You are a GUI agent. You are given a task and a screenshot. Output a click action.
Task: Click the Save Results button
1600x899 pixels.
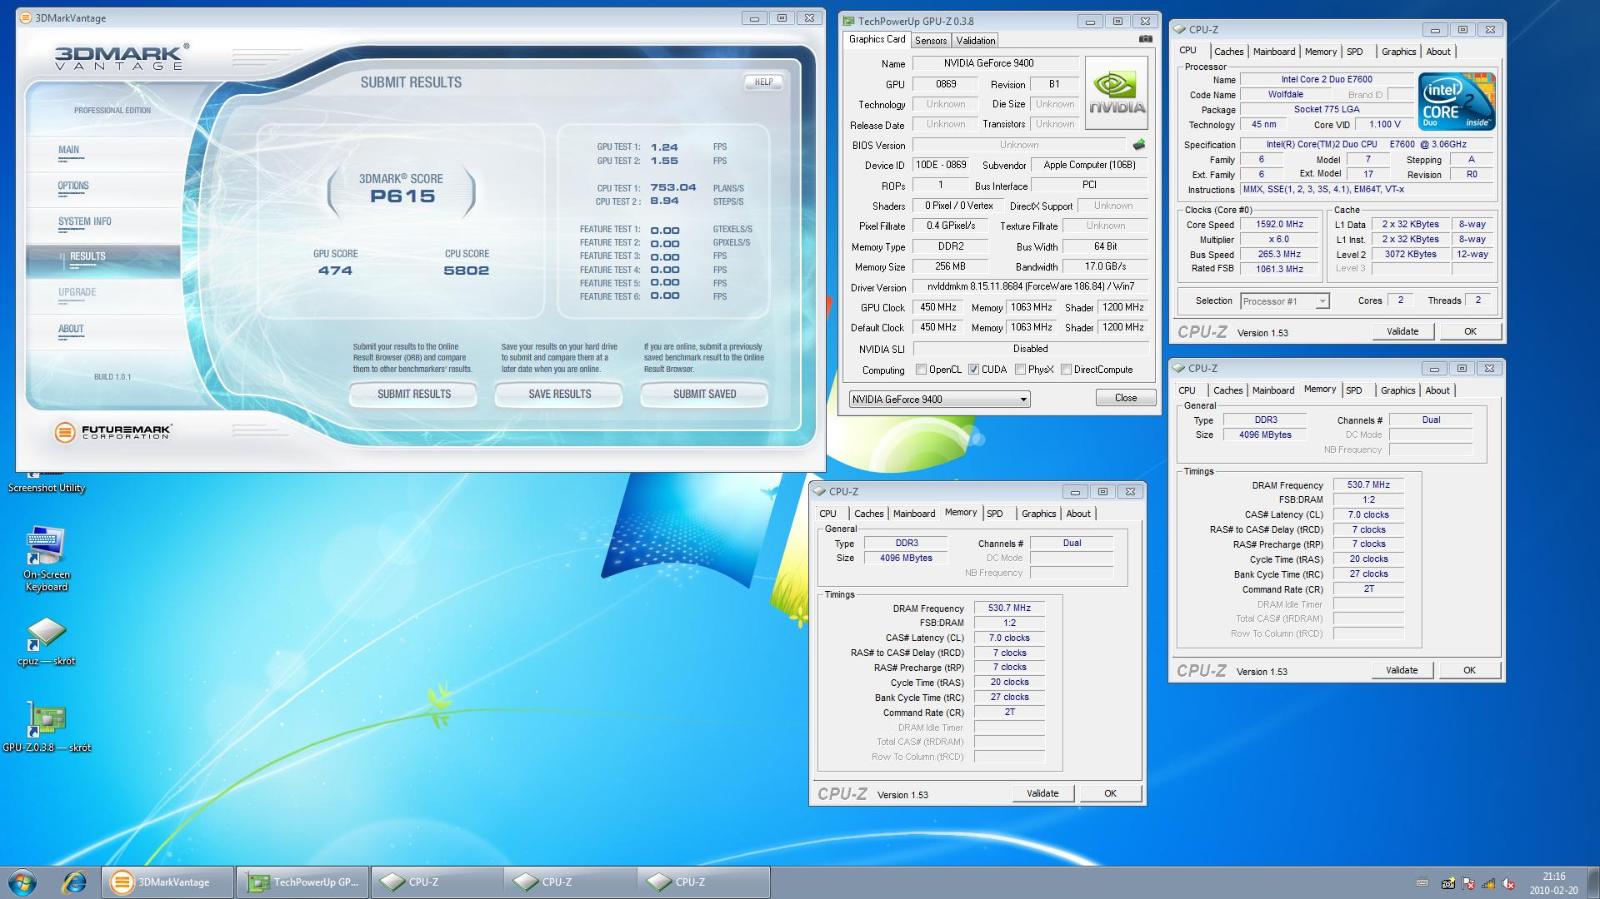[x=559, y=394]
